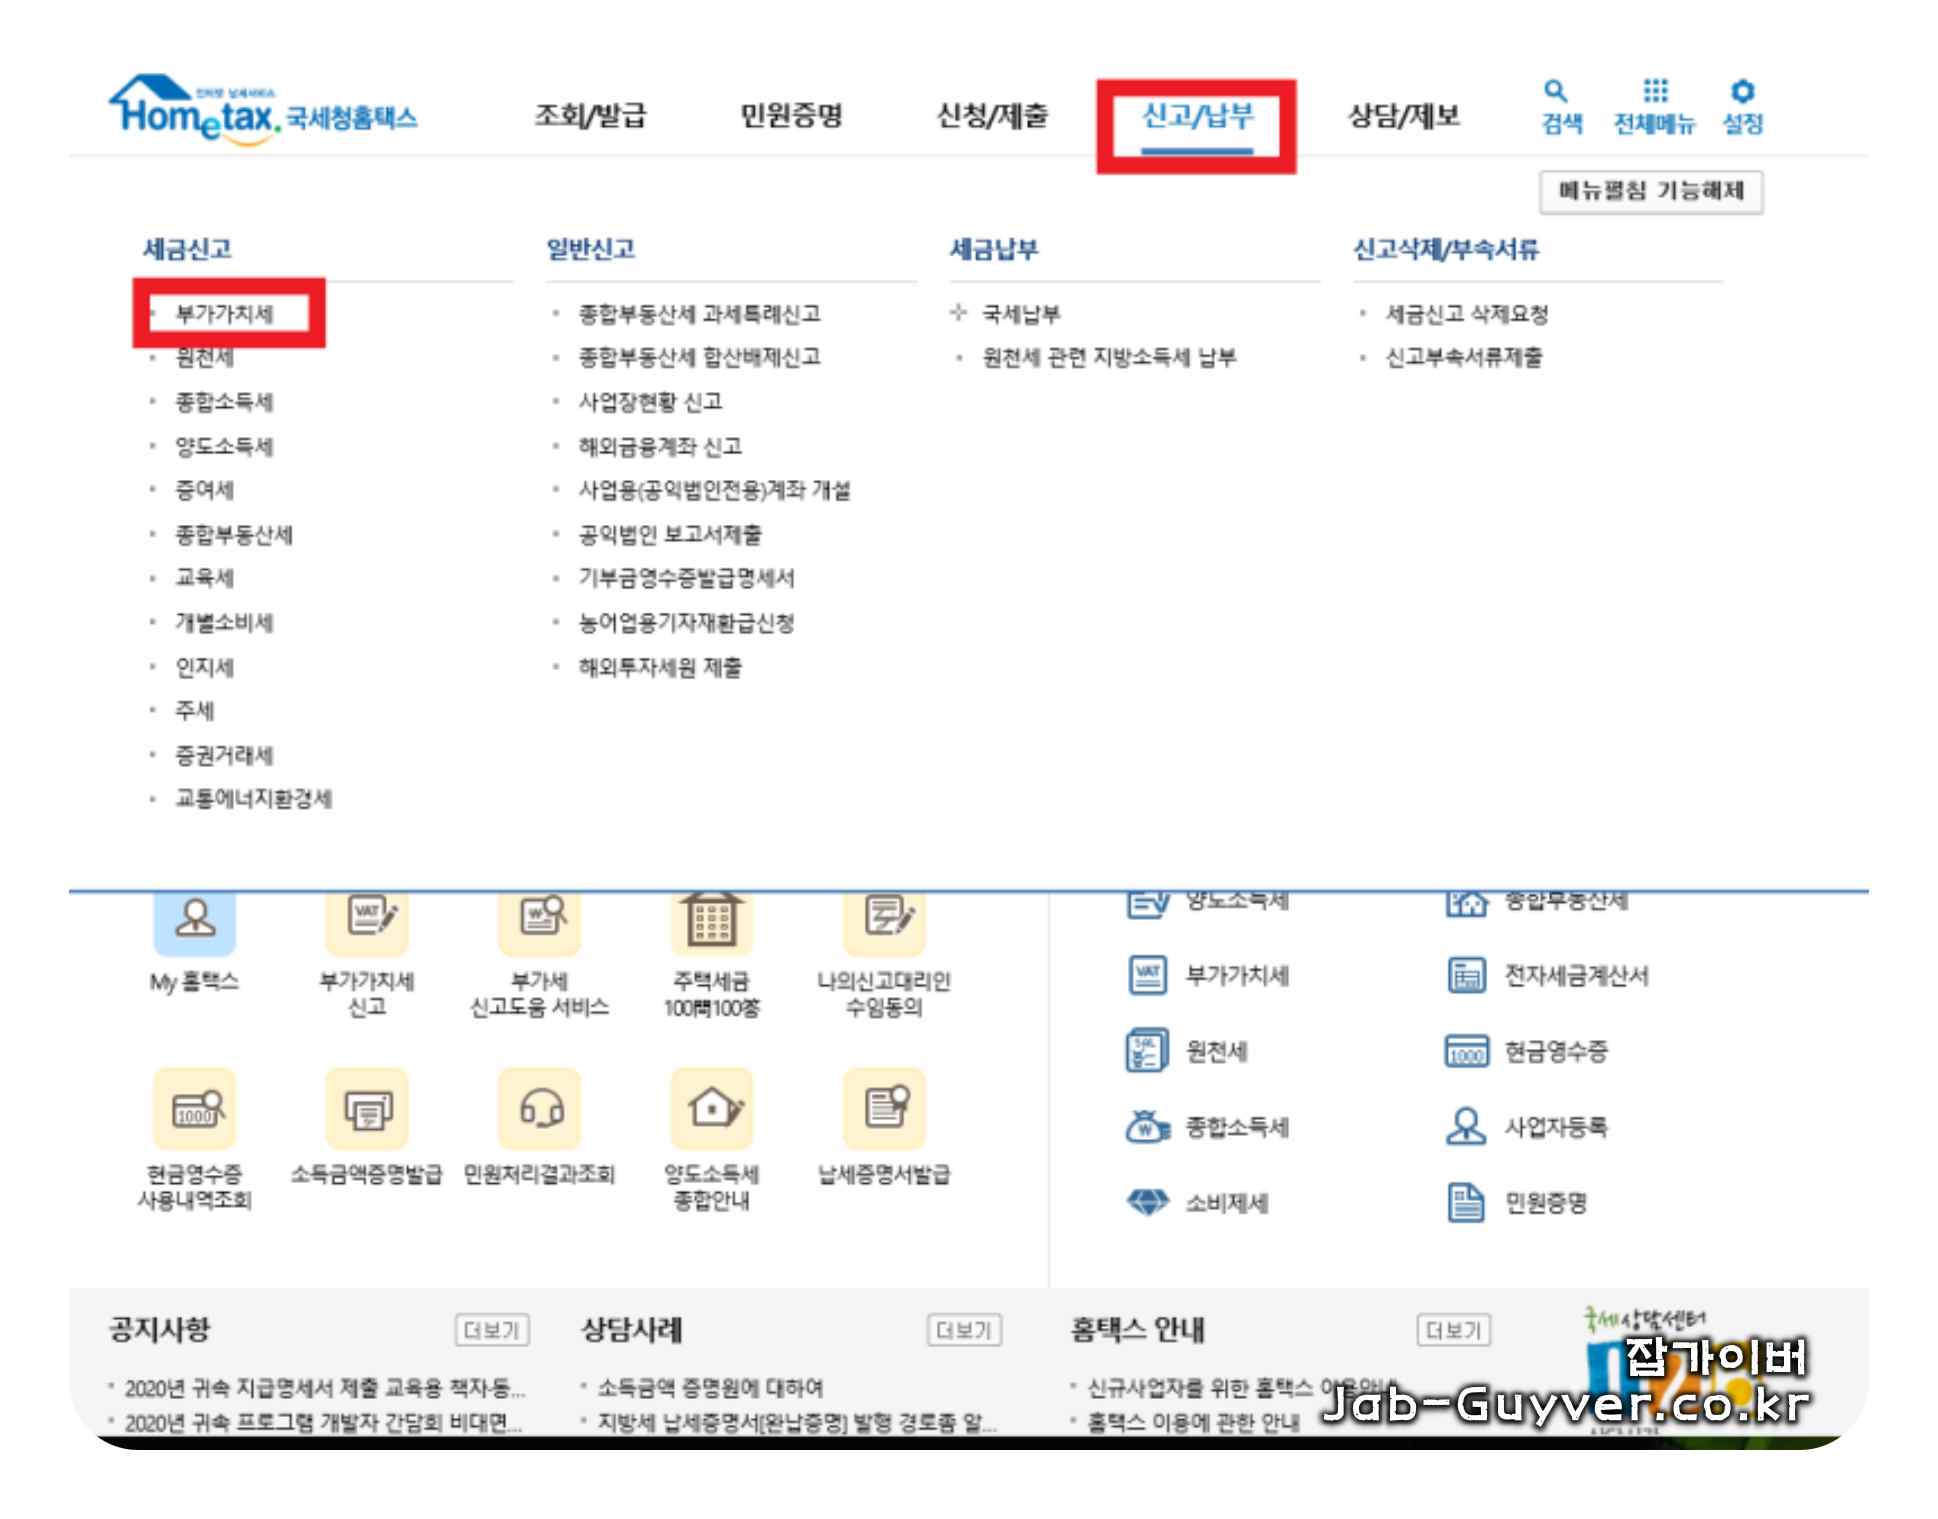Click 더보기 next to 공지사항

pos(491,1330)
